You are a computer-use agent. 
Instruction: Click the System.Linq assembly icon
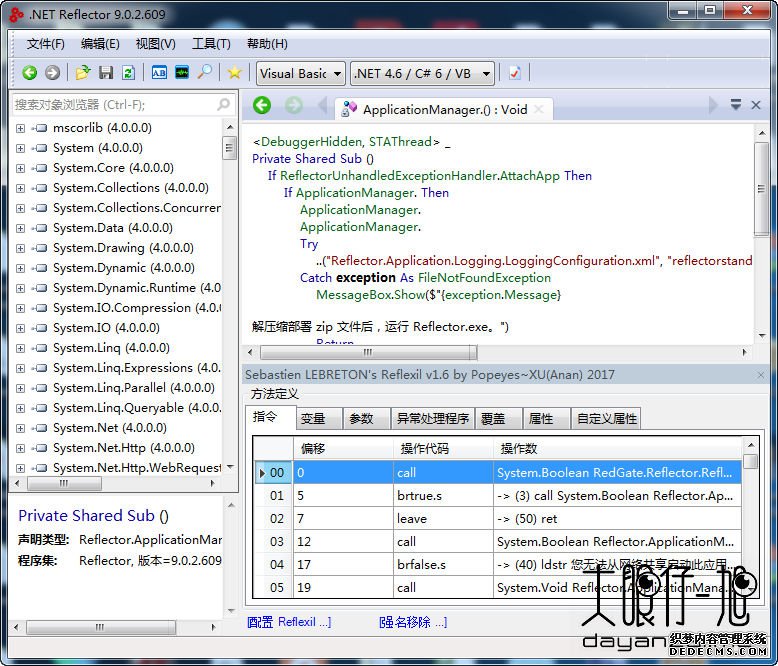tap(40, 348)
